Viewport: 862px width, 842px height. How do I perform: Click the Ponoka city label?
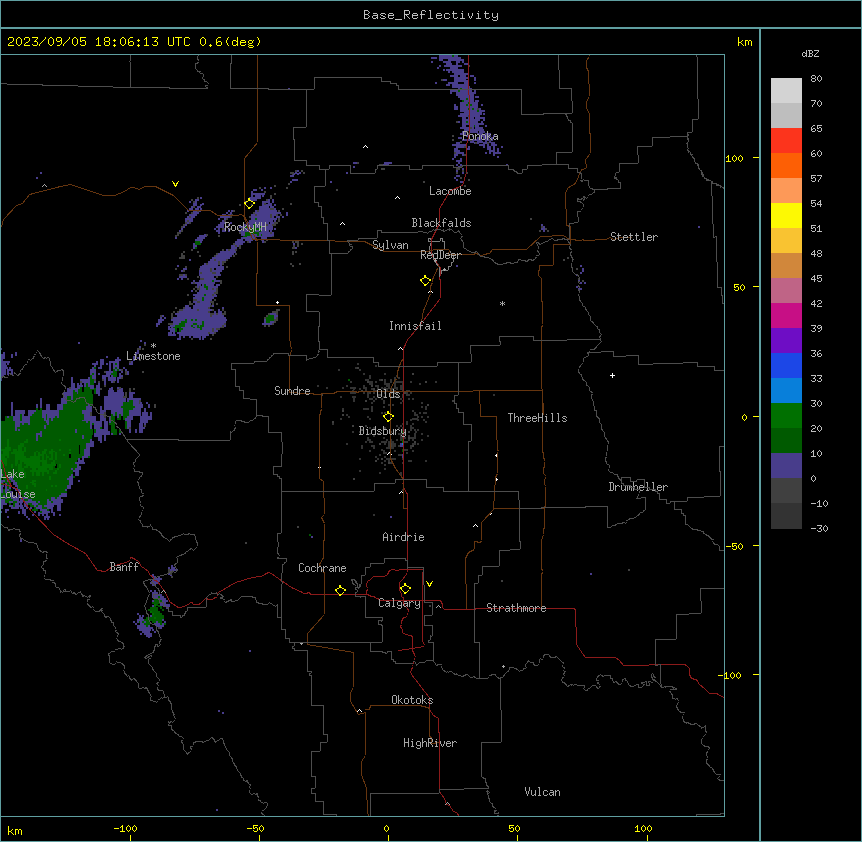point(480,136)
